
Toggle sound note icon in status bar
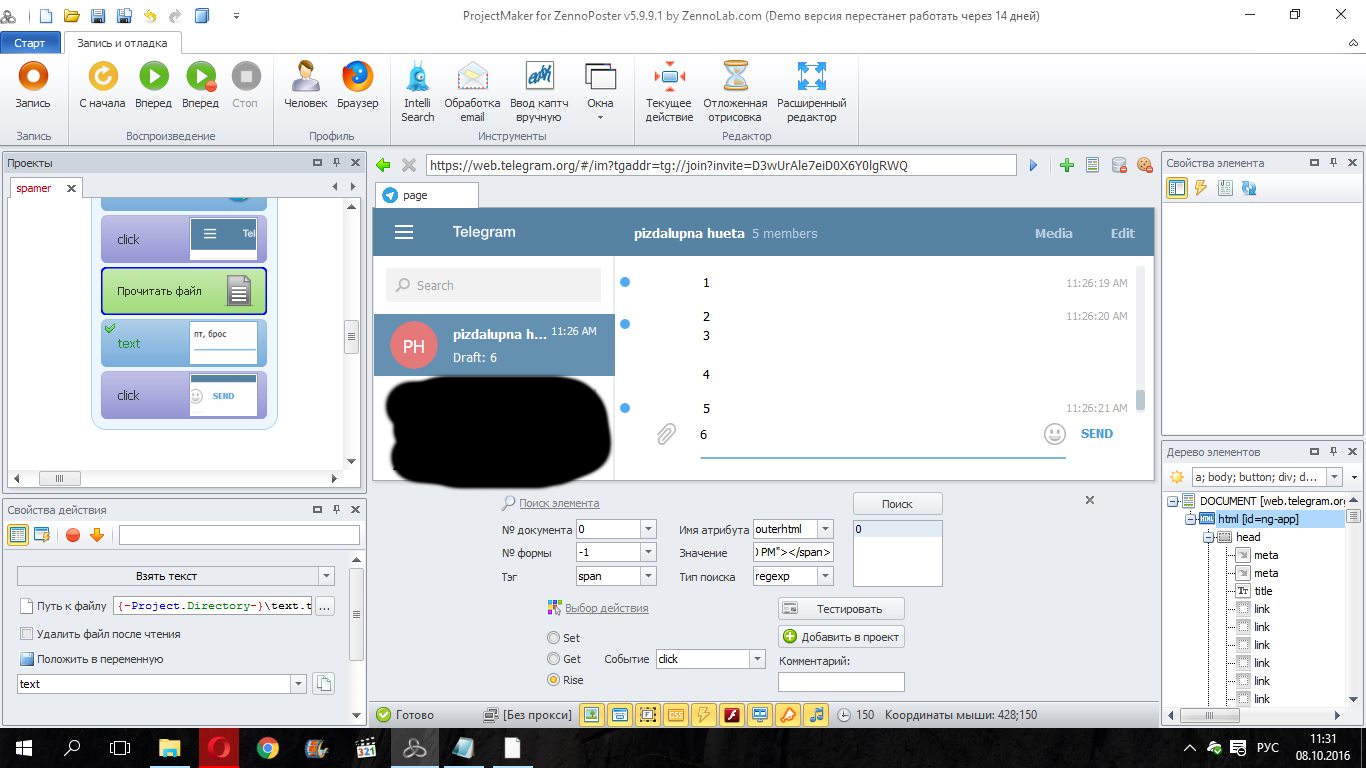point(817,714)
